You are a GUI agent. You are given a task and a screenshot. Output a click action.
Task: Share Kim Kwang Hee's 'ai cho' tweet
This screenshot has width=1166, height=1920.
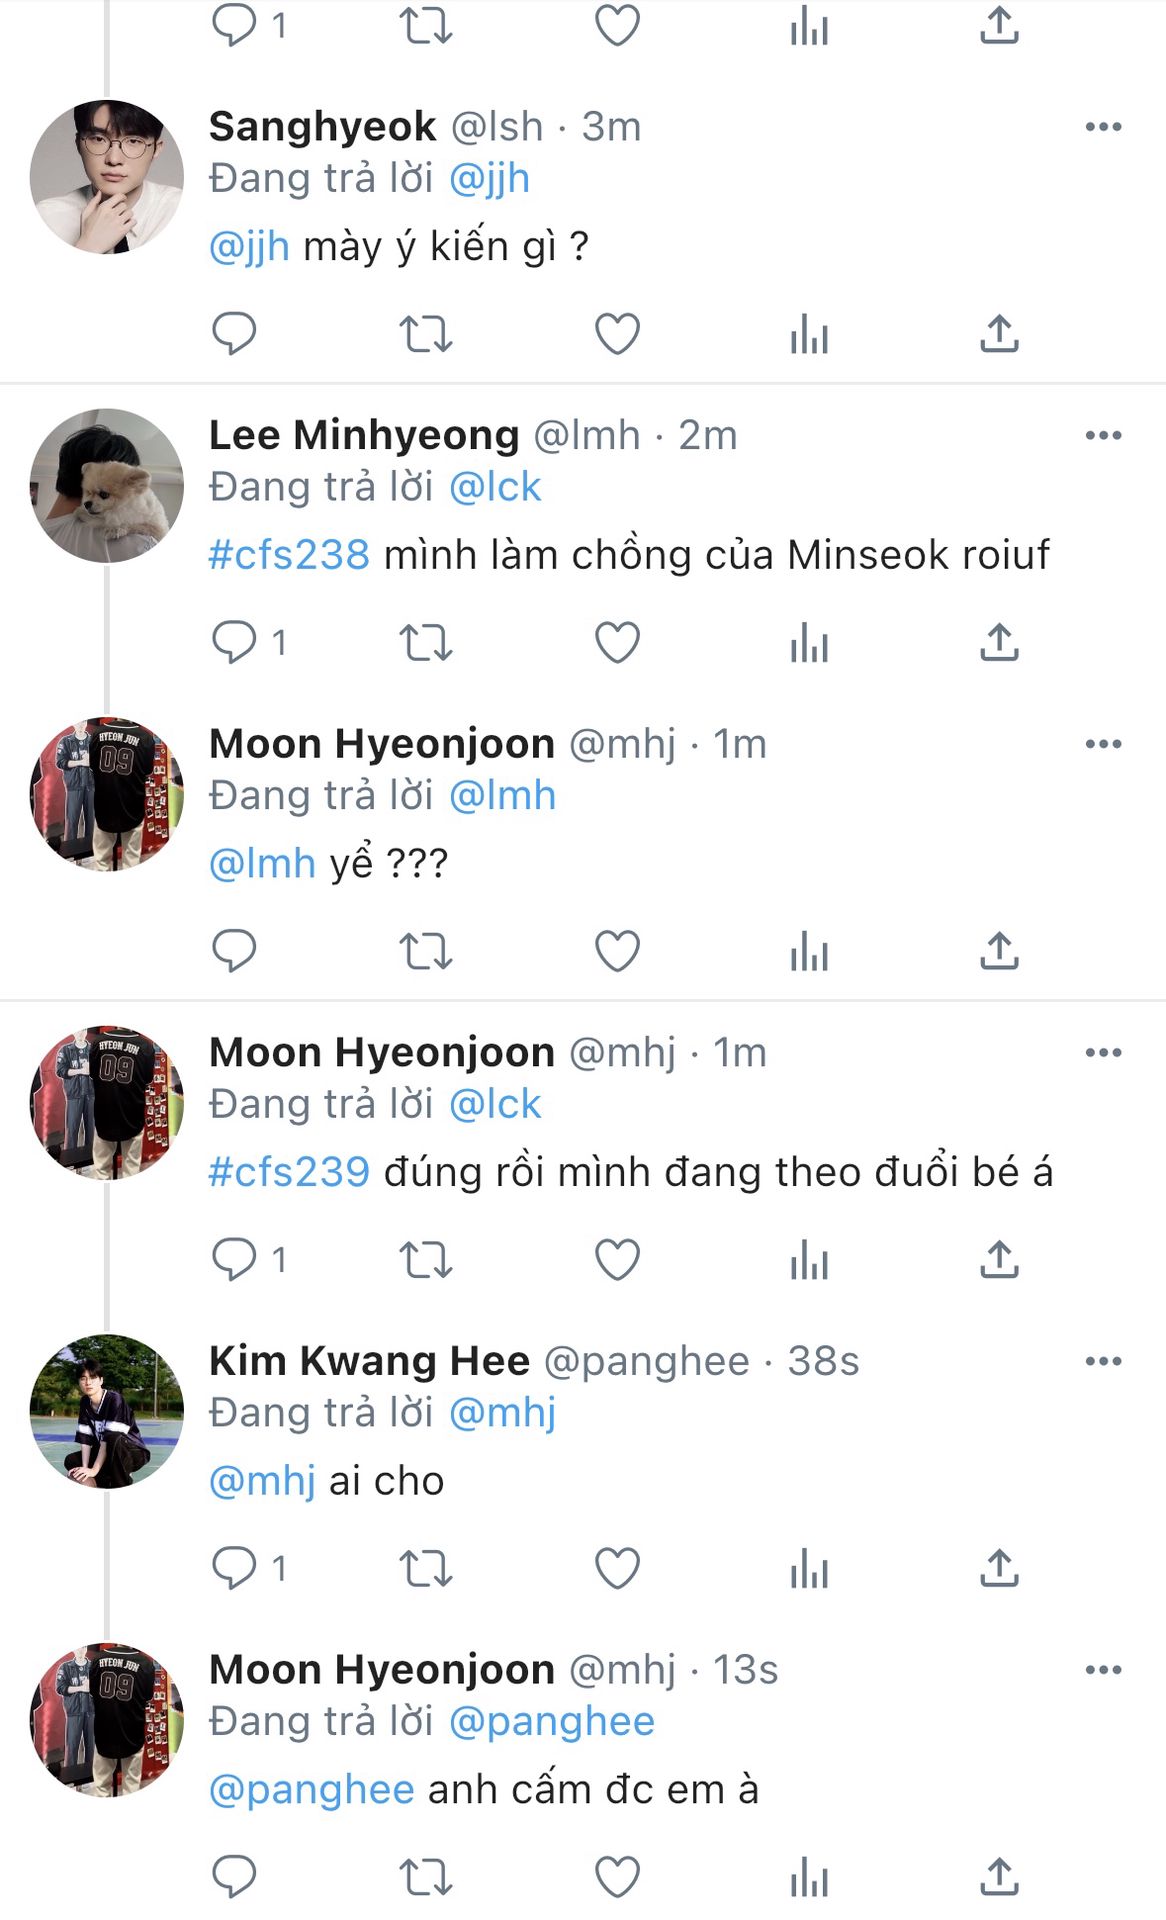(998, 1568)
